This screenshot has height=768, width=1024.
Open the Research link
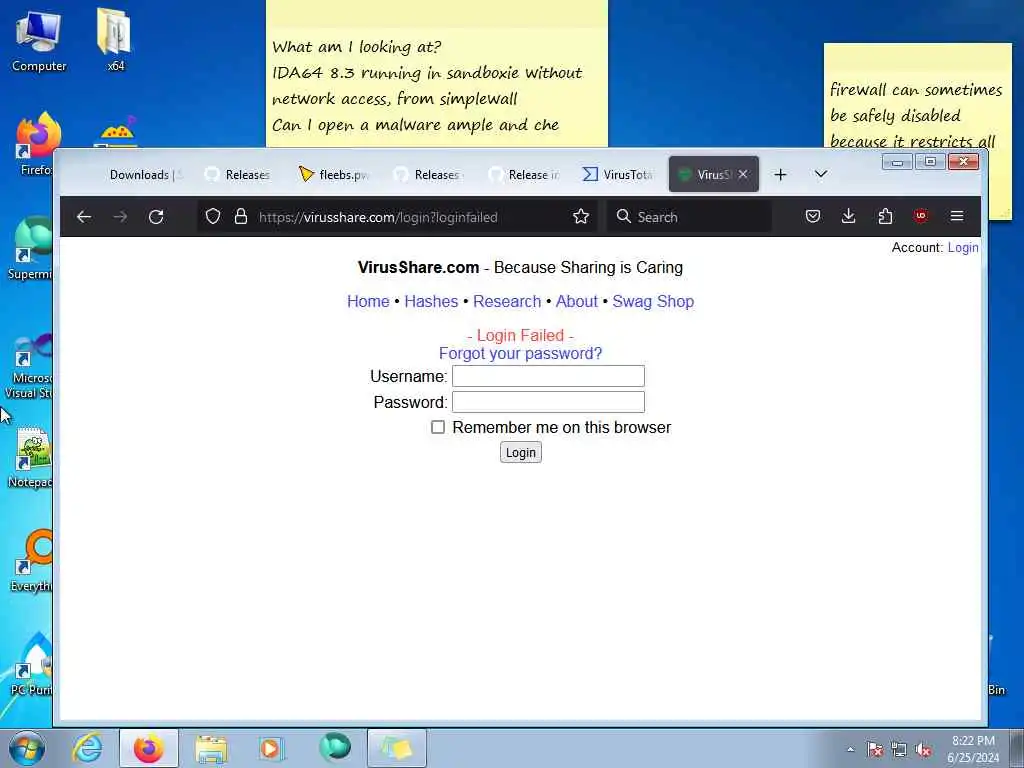507,301
